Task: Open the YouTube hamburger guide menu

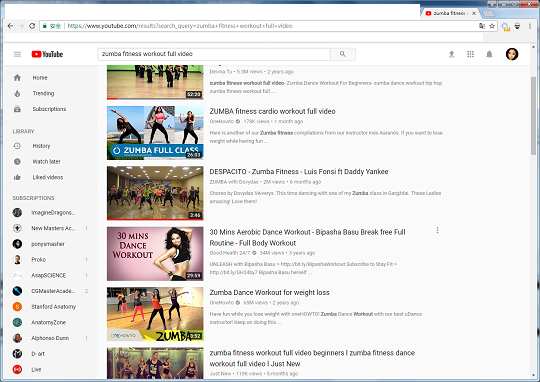Action: 17,54
